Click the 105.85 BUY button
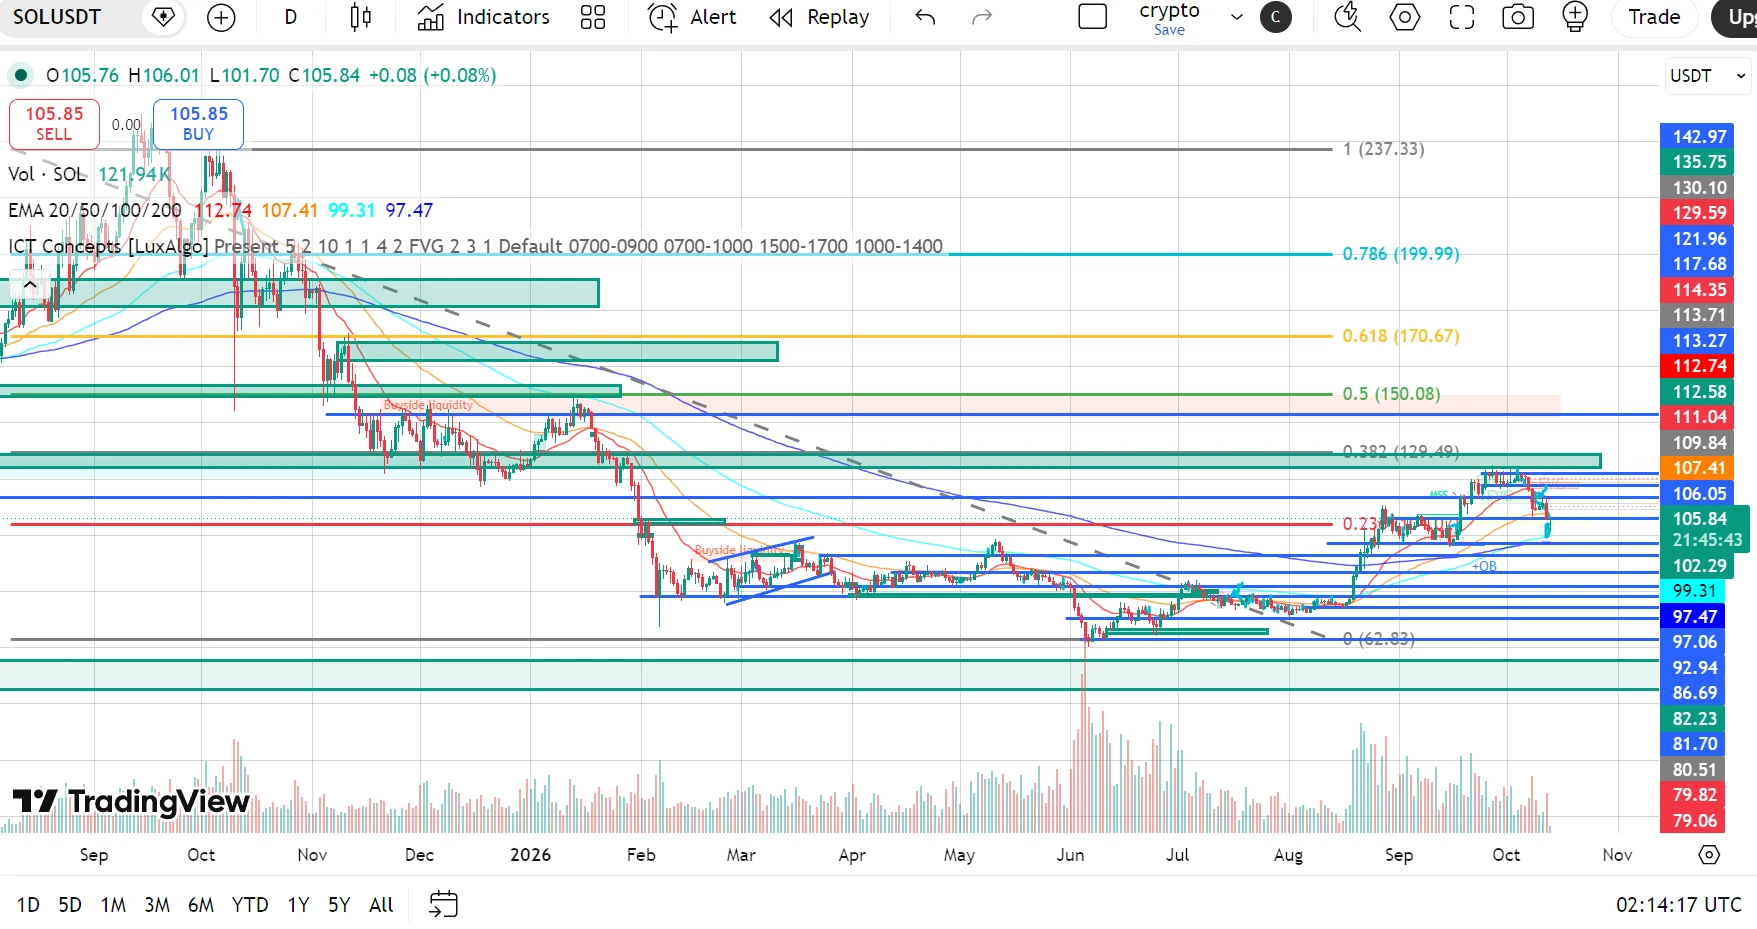Screen dimensions: 1757x929 [x=198, y=124]
